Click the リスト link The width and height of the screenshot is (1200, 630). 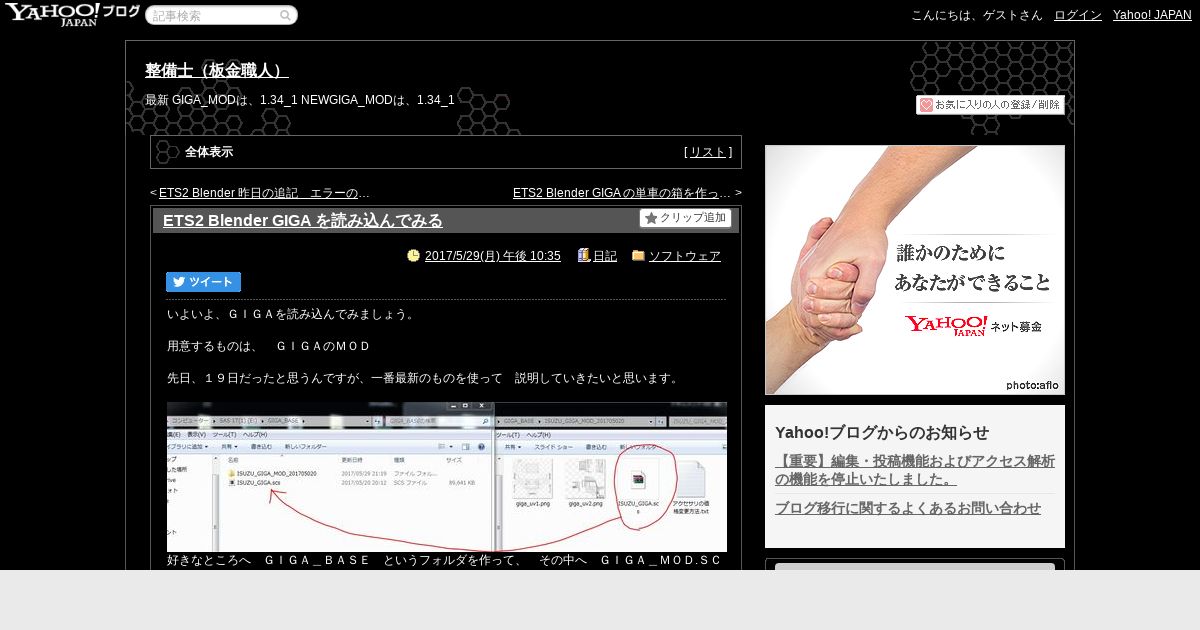point(708,152)
